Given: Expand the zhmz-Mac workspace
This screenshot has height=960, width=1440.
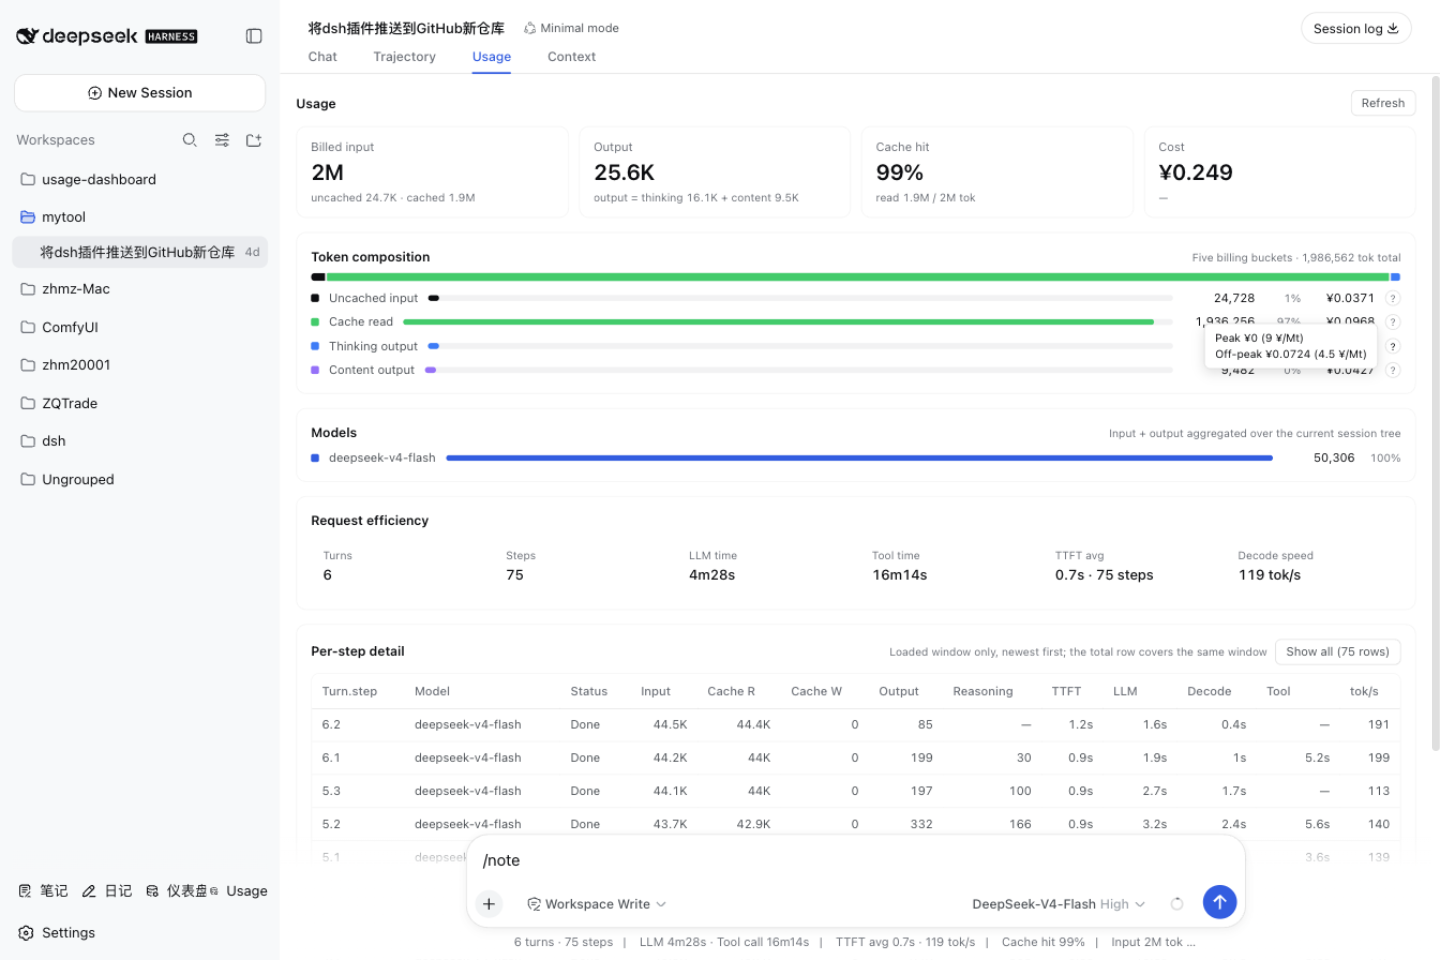Looking at the screenshot, I should (140, 289).
